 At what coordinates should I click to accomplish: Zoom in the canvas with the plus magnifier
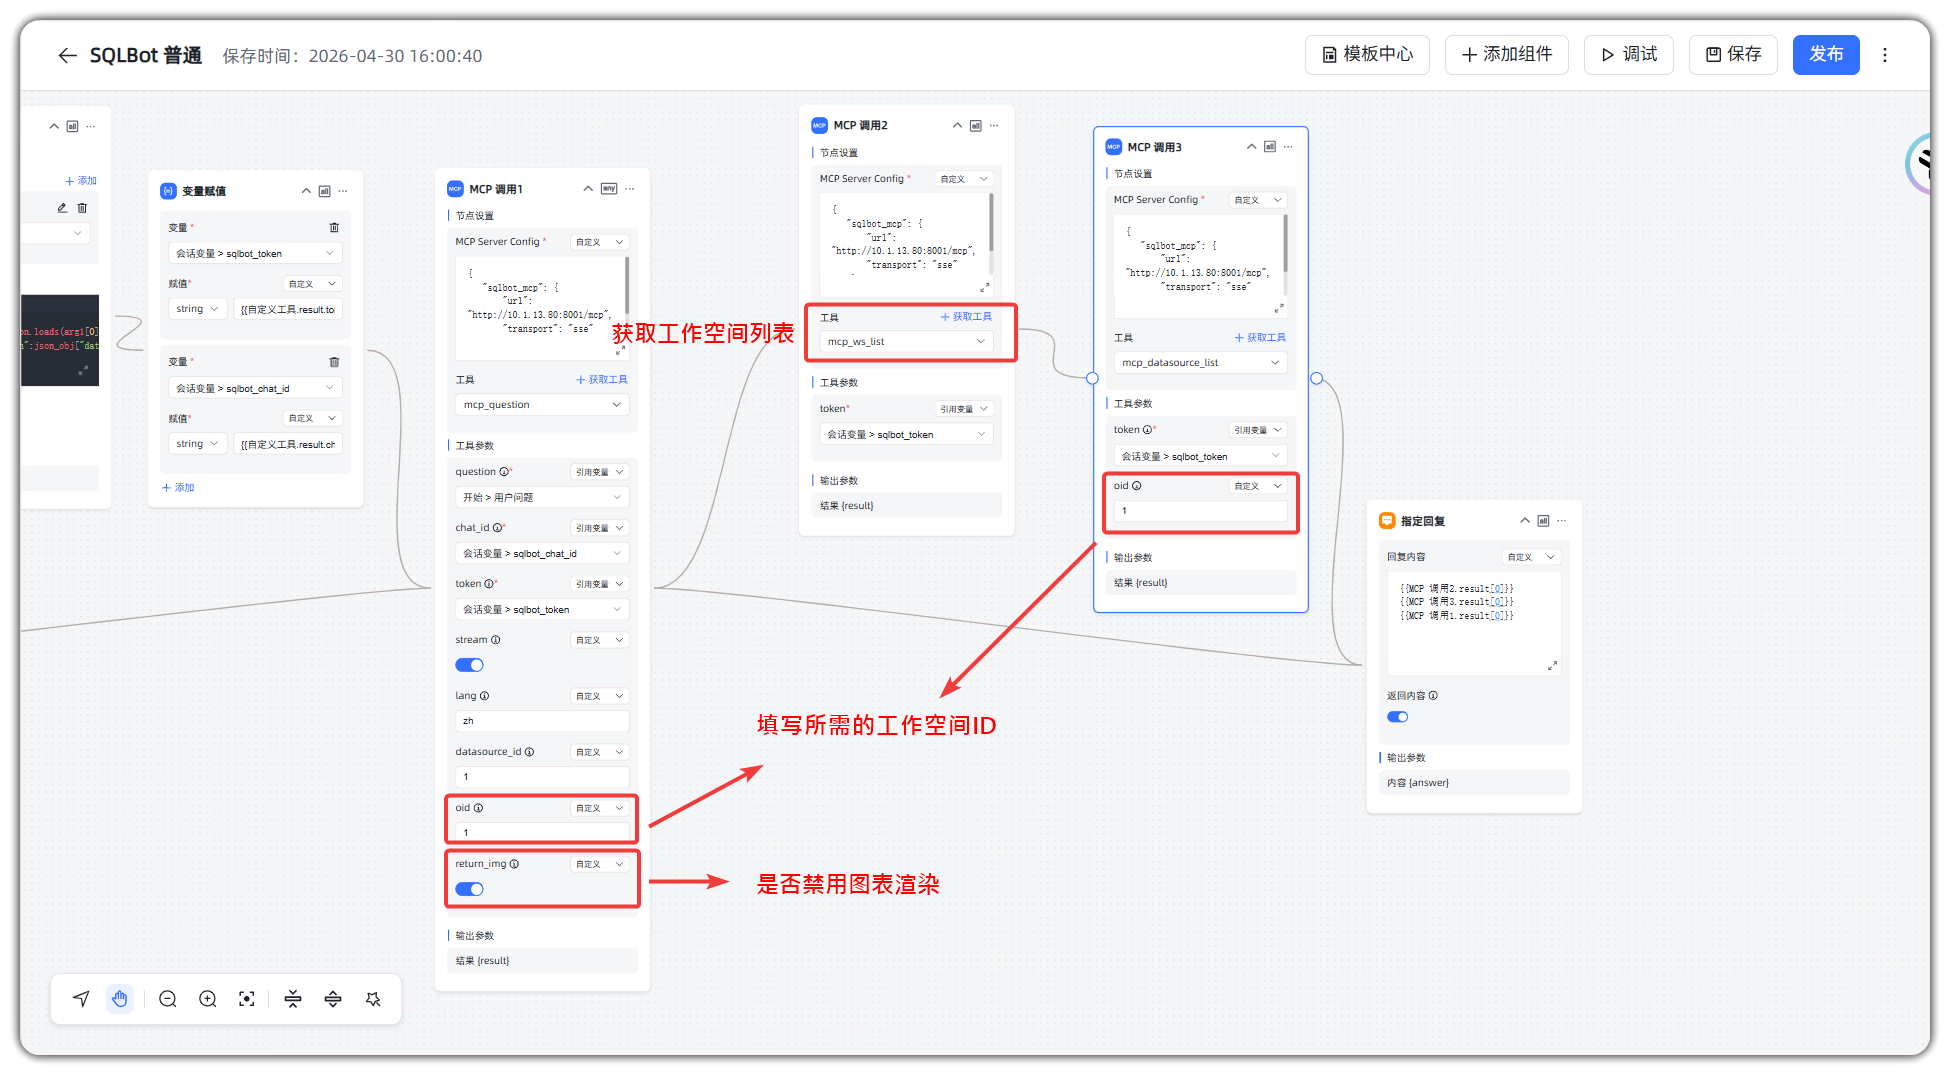coord(208,998)
